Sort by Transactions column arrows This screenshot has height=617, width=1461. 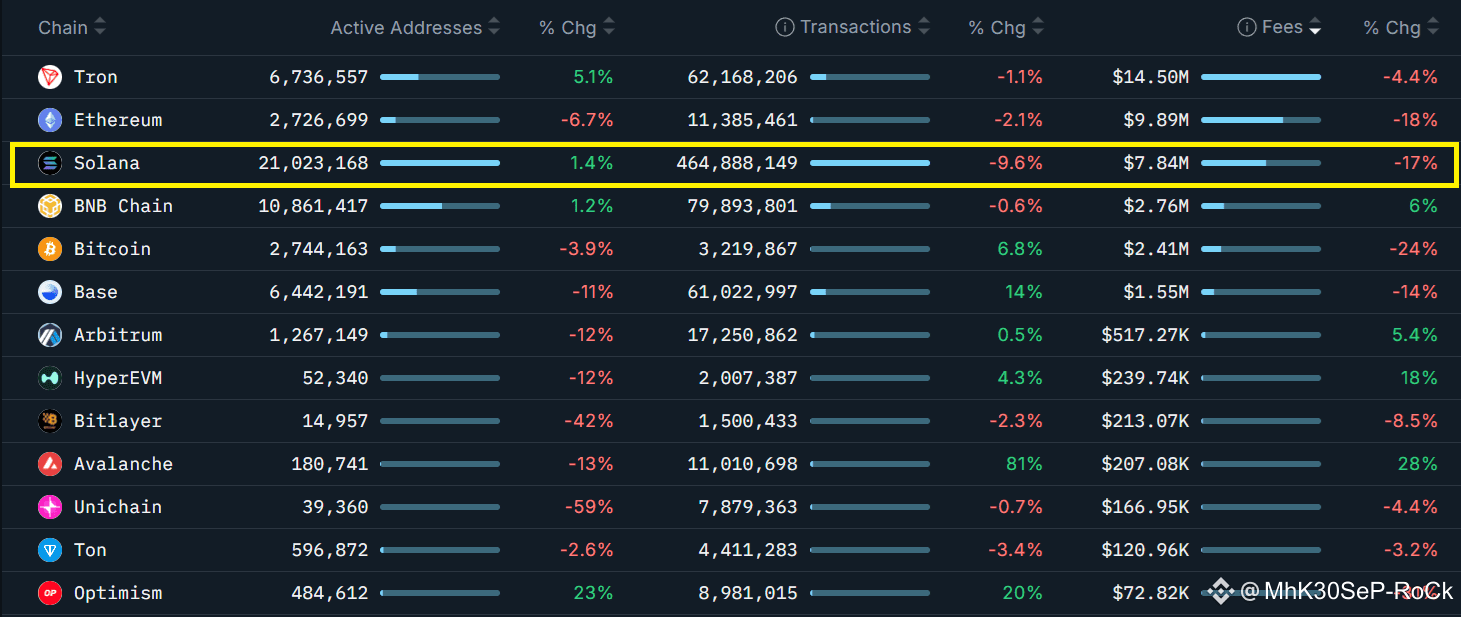point(924,28)
